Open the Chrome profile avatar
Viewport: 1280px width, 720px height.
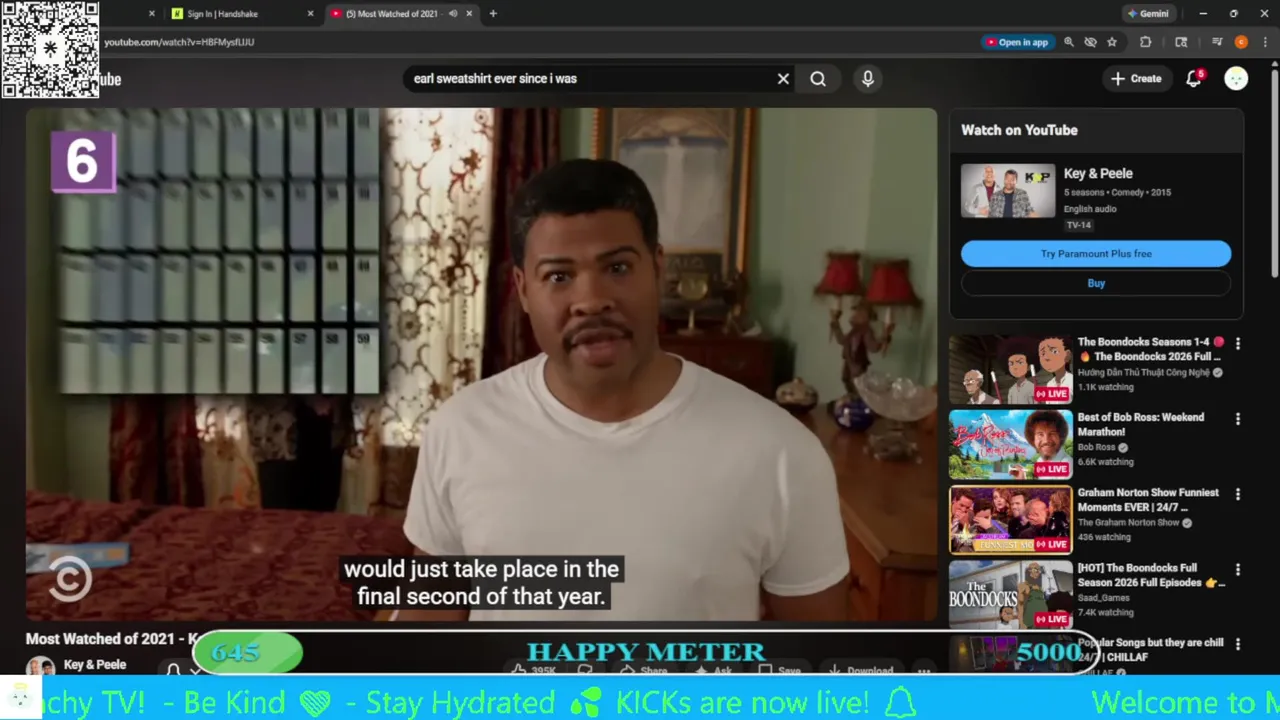click(1241, 42)
